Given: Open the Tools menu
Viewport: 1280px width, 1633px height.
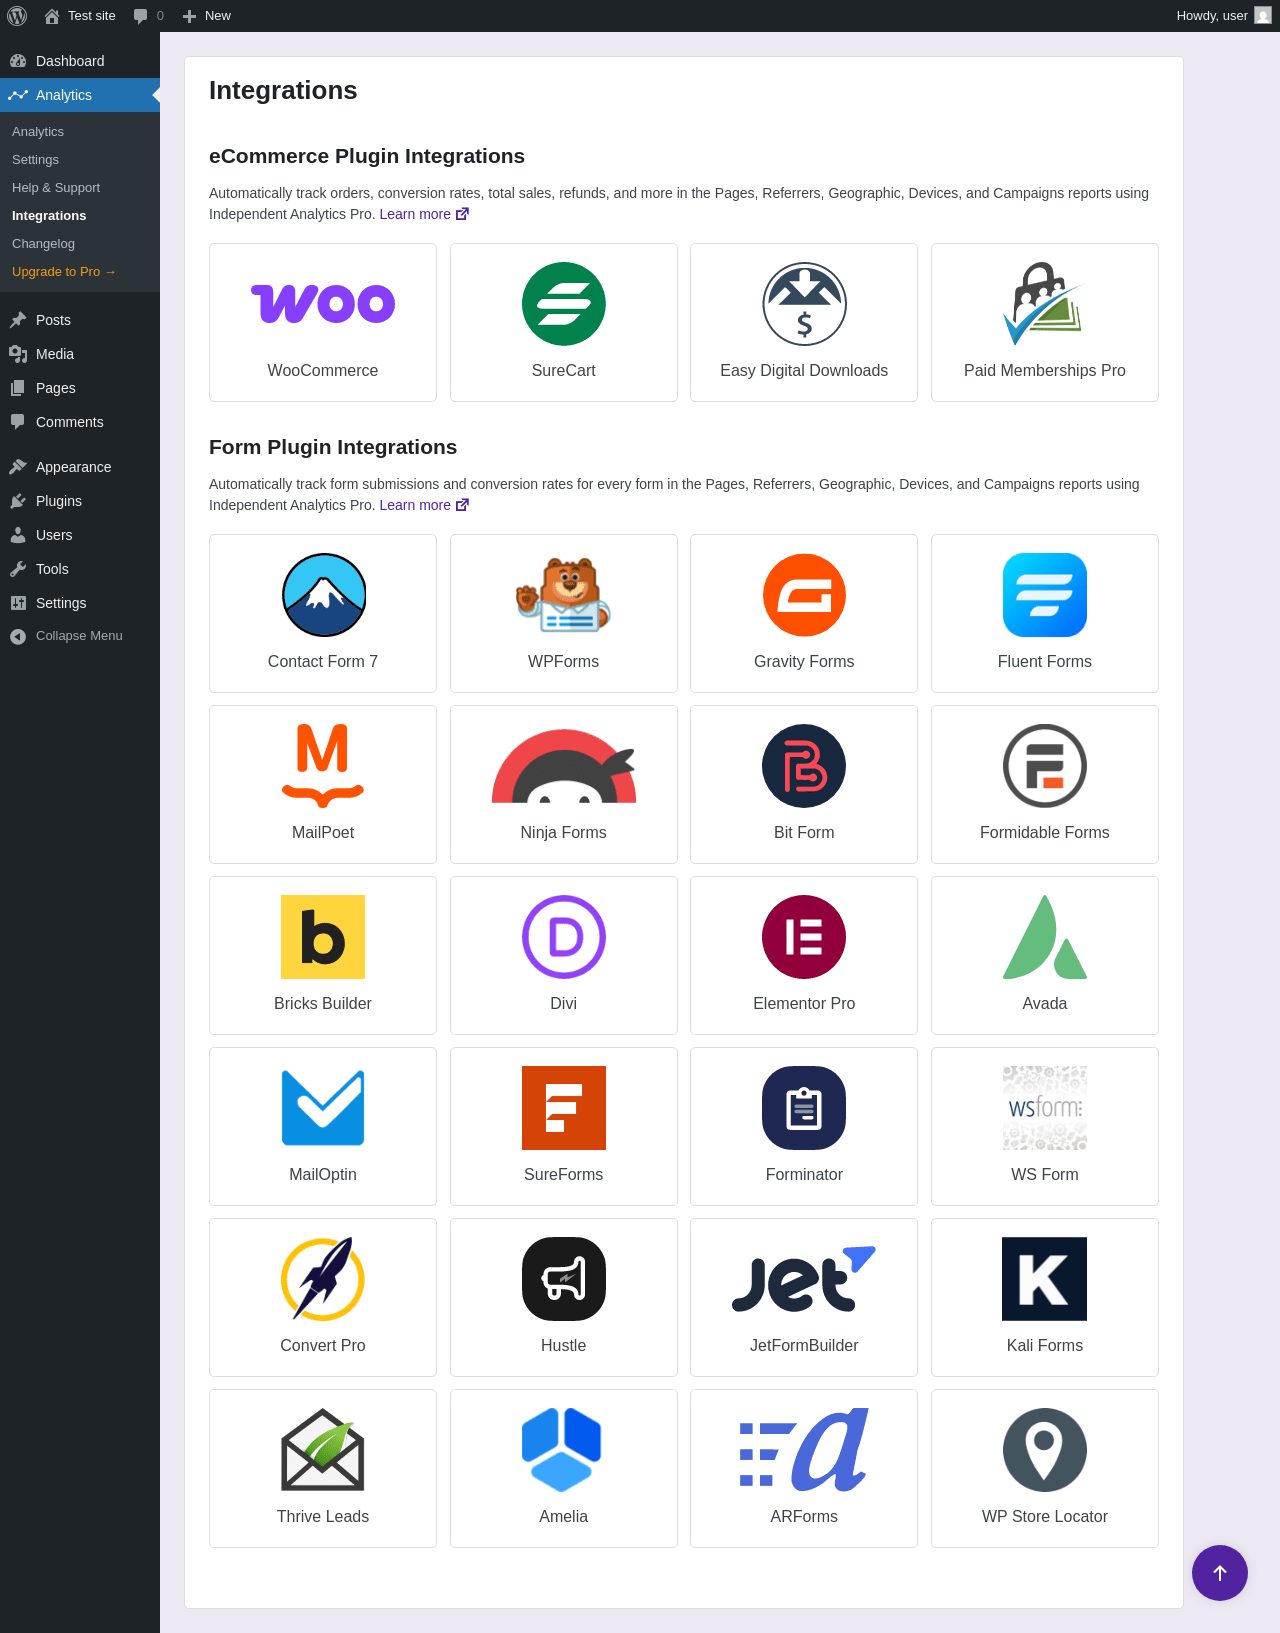Looking at the screenshot, I should click(x=80, y=569).
